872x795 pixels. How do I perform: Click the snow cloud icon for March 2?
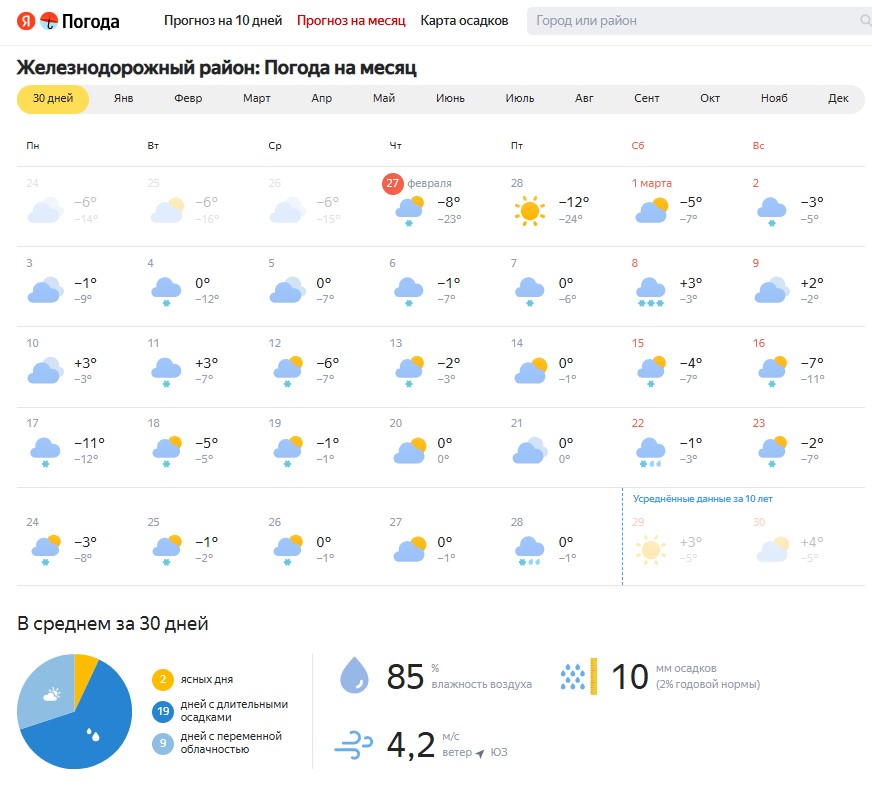771,211
